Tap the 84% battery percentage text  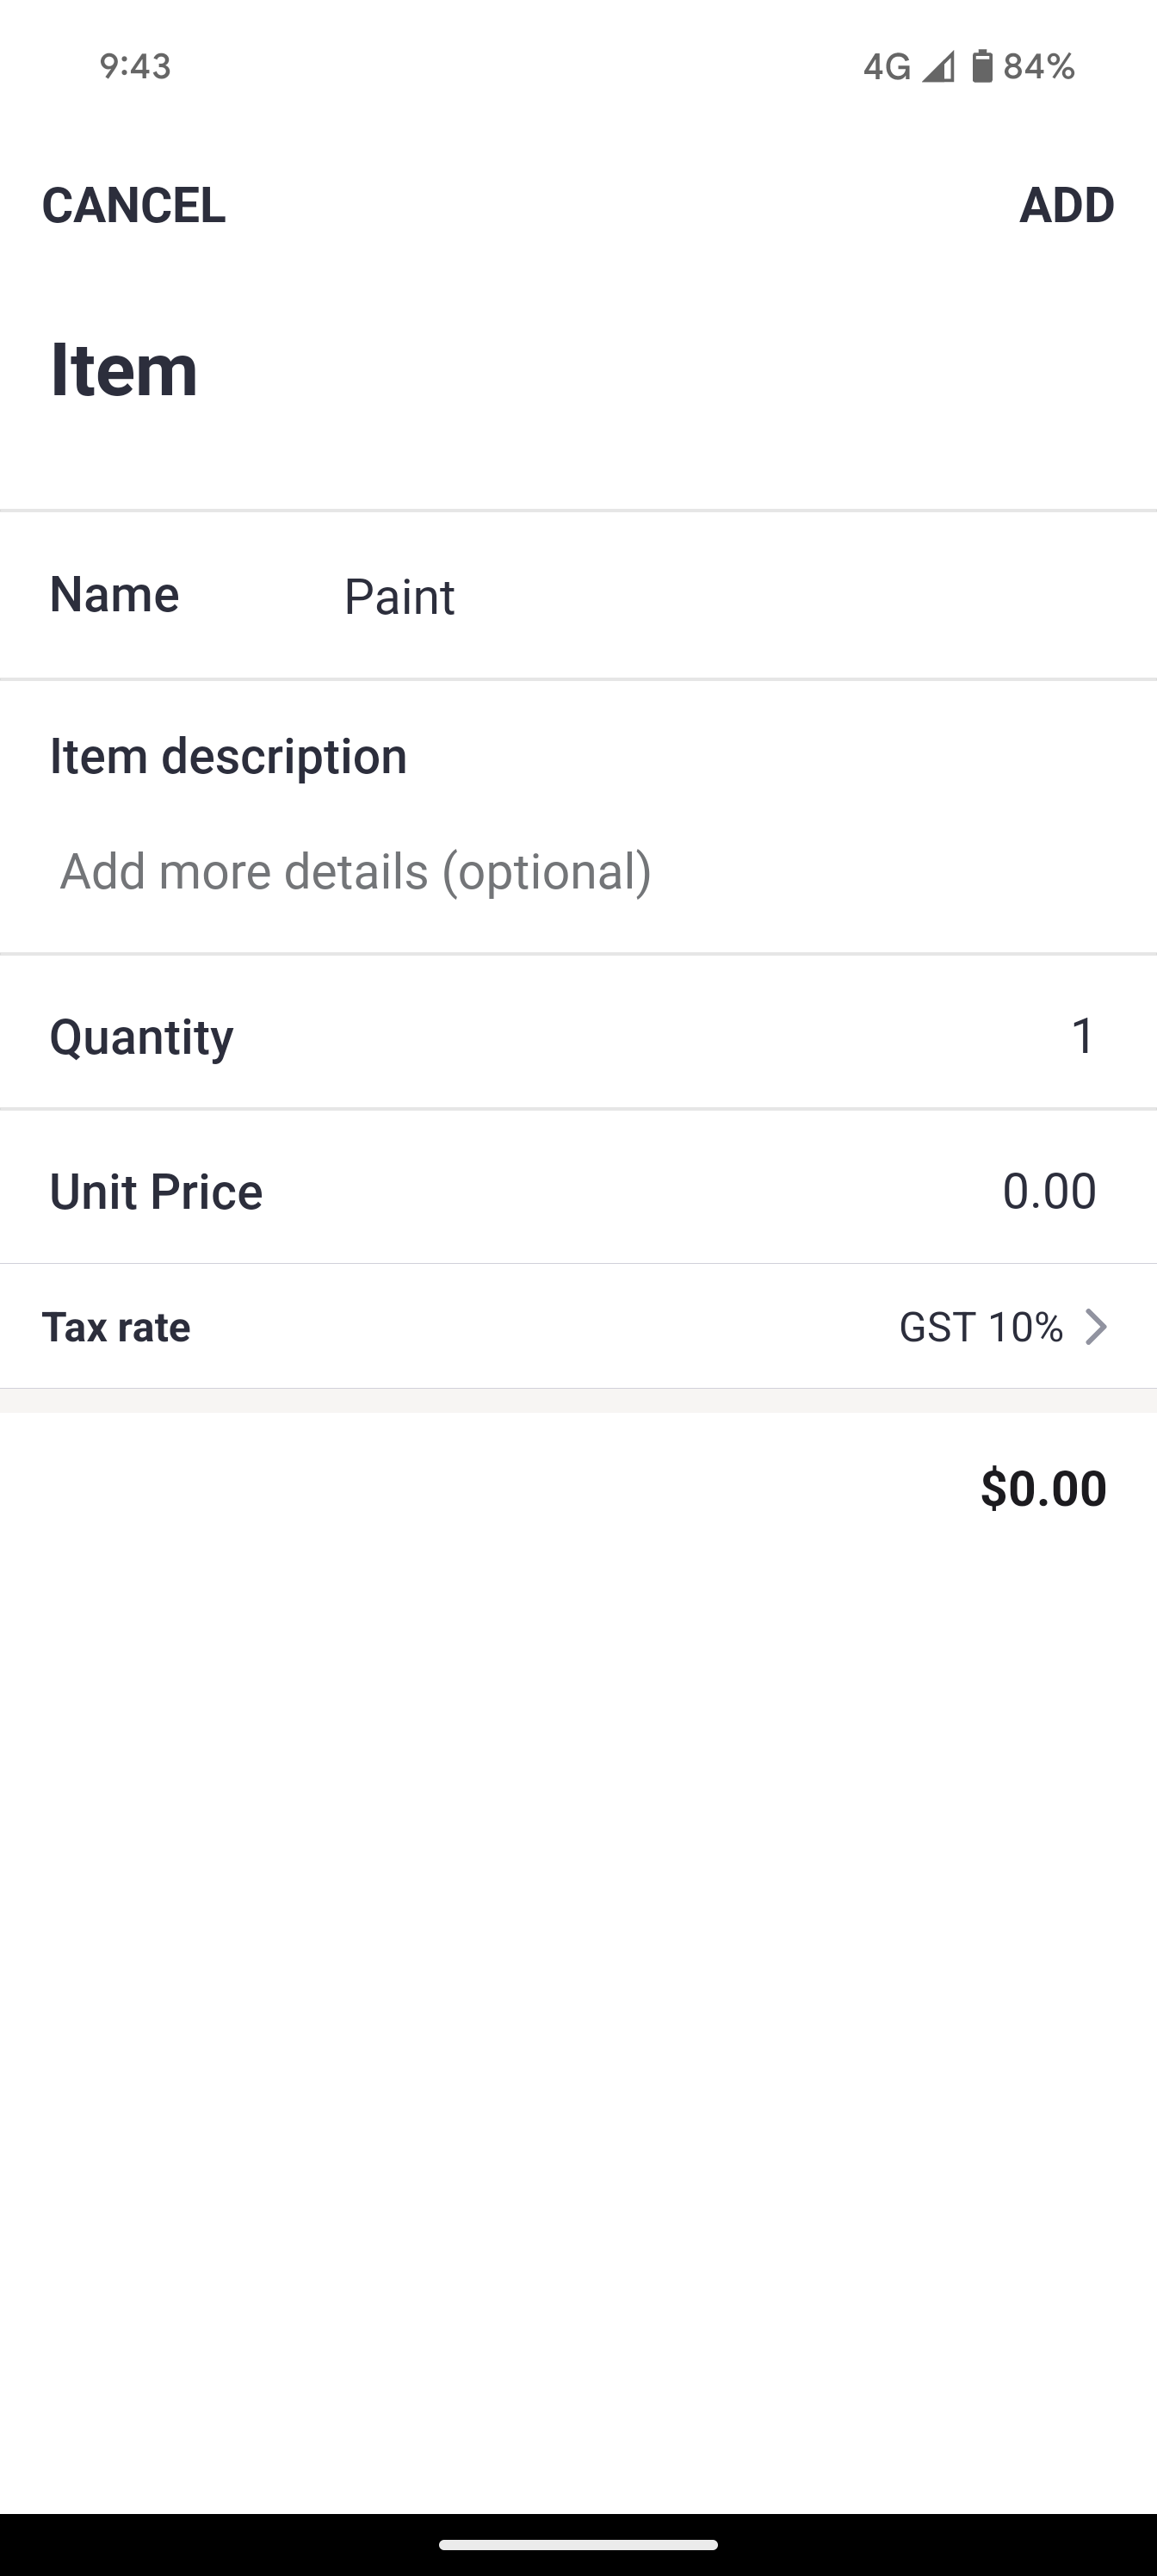1039,66
